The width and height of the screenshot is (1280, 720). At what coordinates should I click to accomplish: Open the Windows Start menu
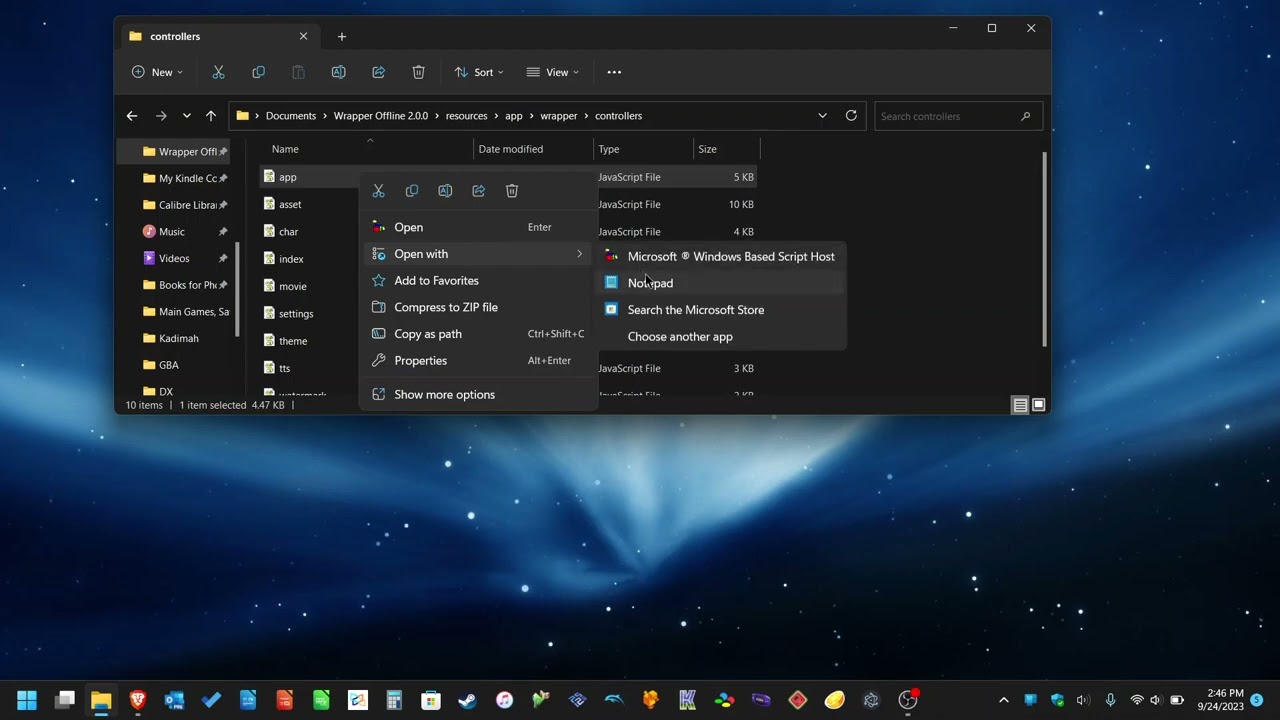pyautogui.click(x=27, y=700)
